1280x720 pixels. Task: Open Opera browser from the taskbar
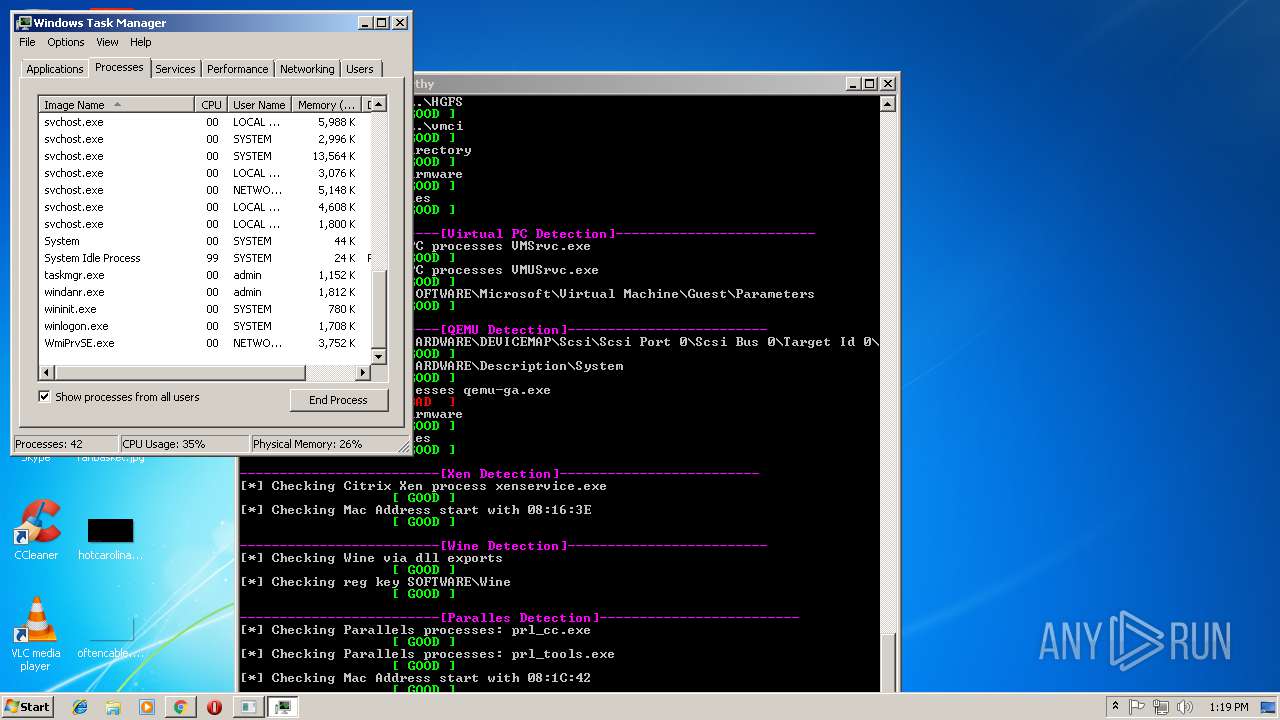(x=214, y=707)
